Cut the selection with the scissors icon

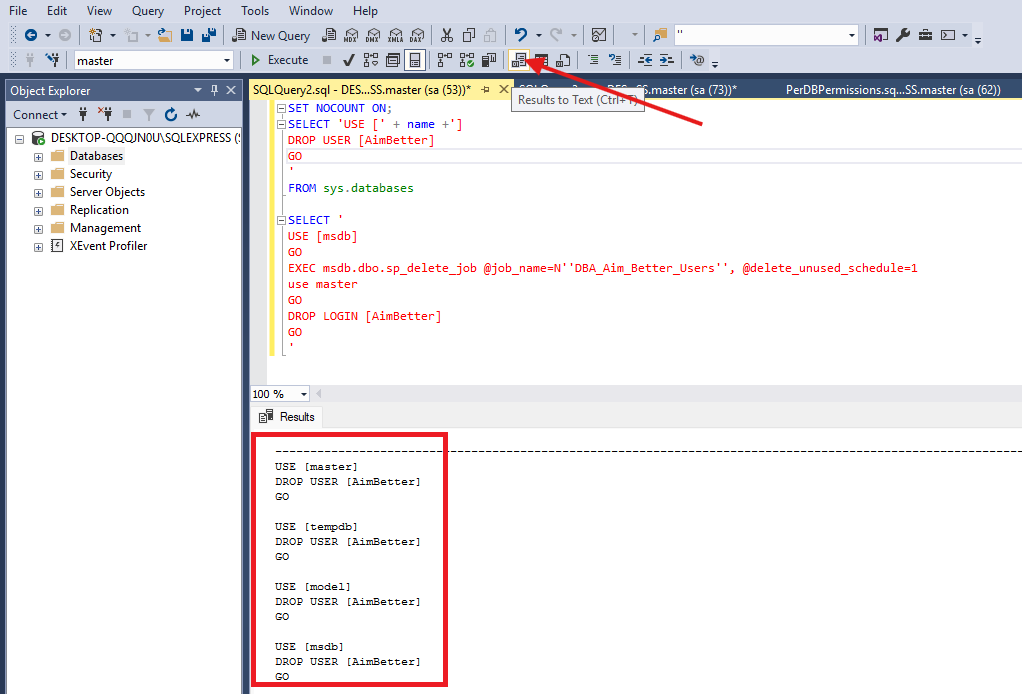coord(447,35)
